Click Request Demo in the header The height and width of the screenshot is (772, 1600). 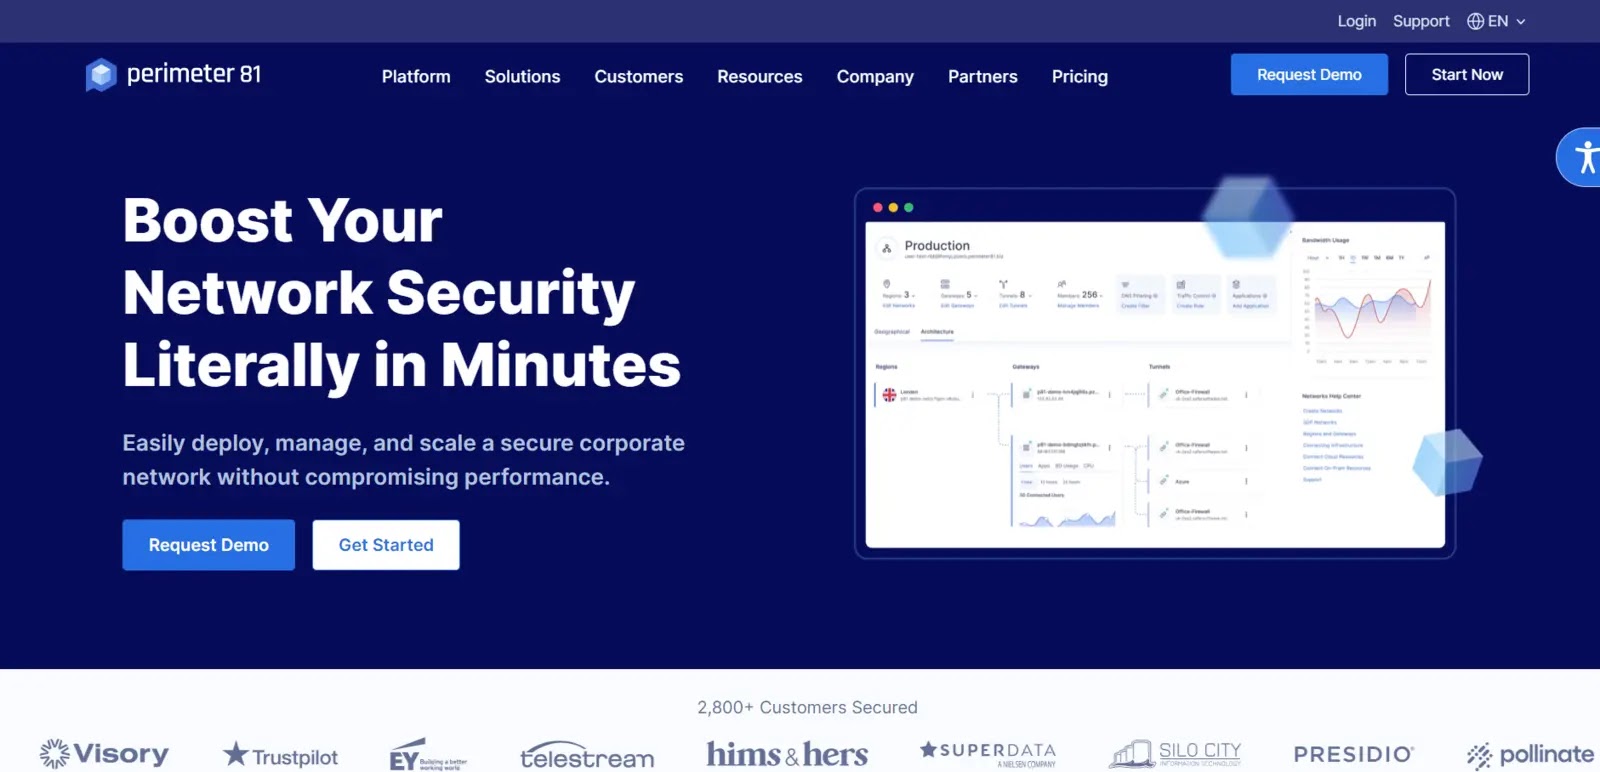pyautogui.click(x=1309, y=75)
